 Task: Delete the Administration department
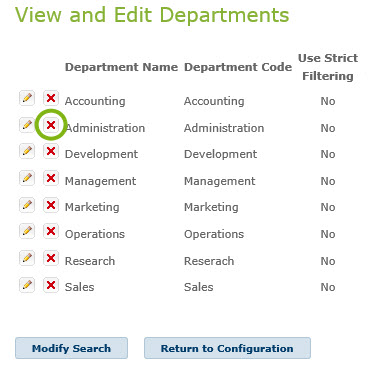click(51, 125)
